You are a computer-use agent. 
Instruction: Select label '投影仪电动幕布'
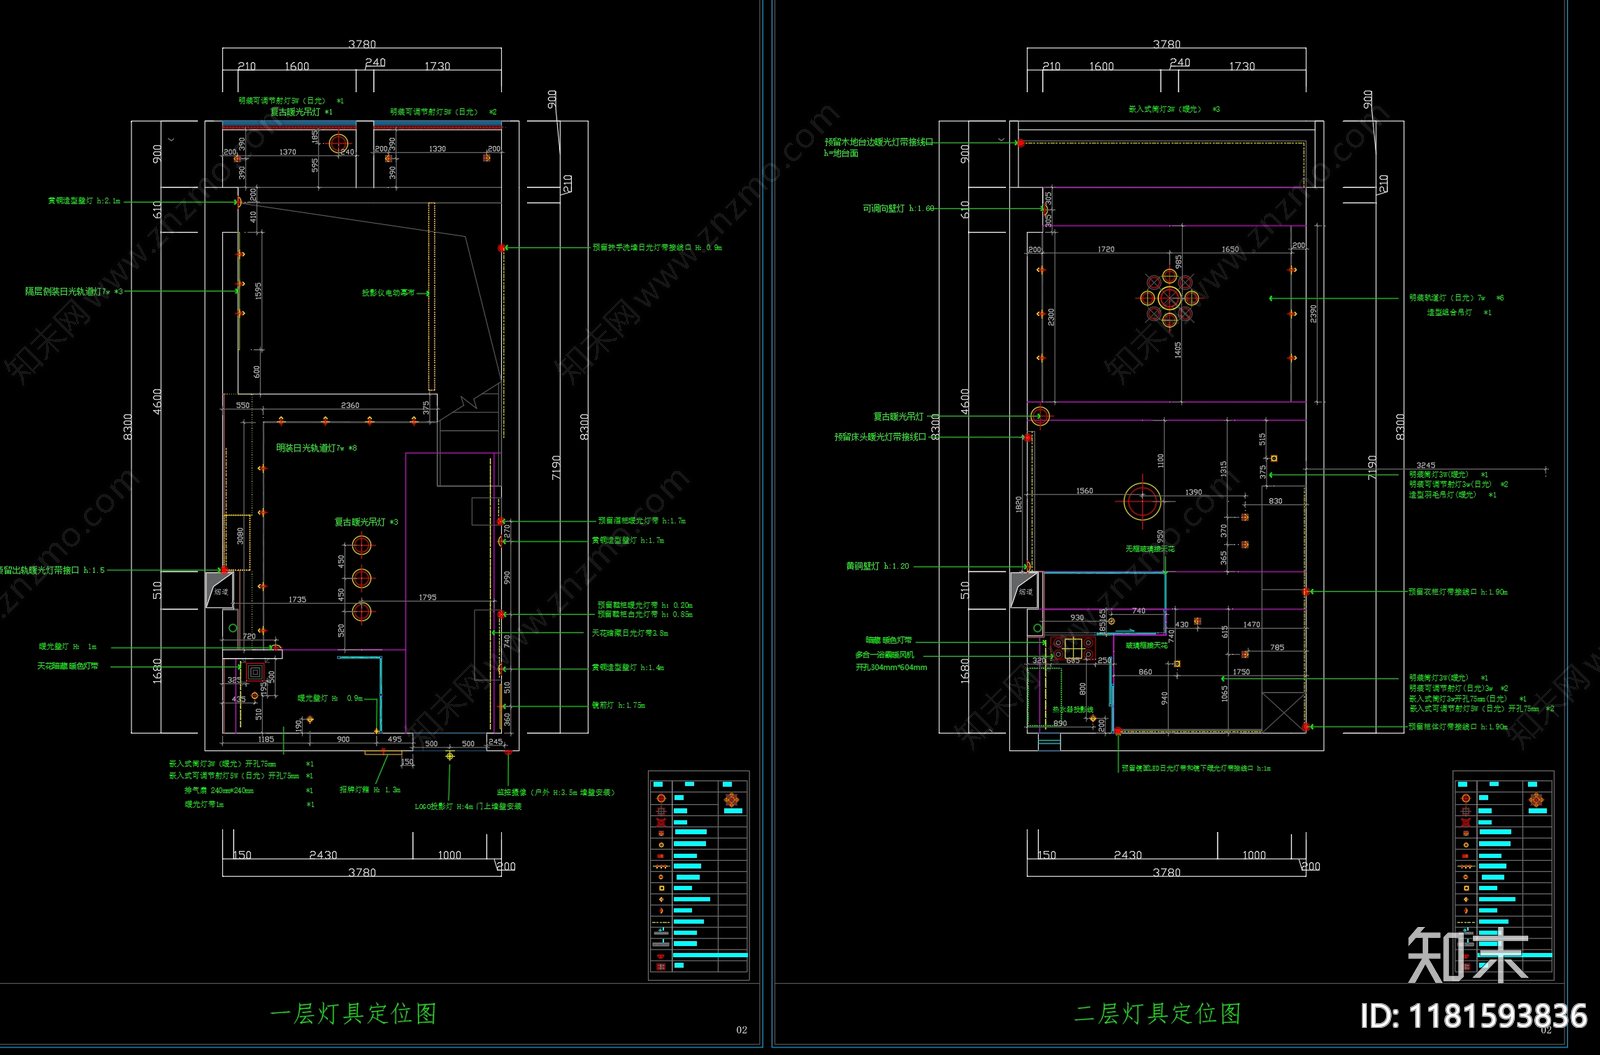[x=388, y=293]
